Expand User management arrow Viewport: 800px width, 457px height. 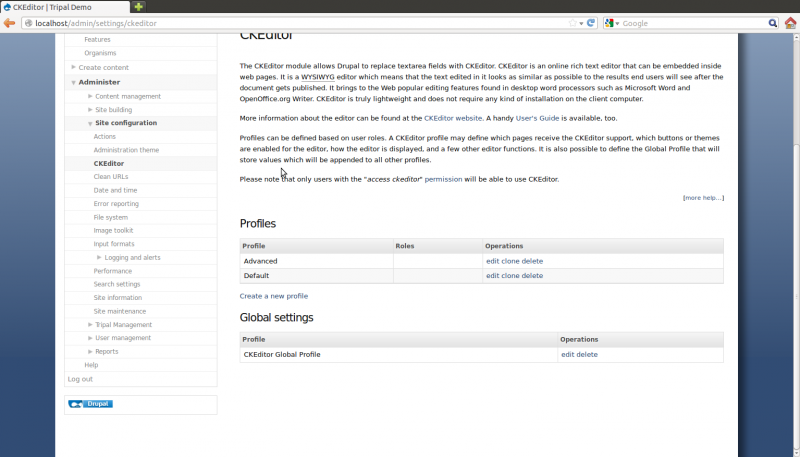coord(90,338)
